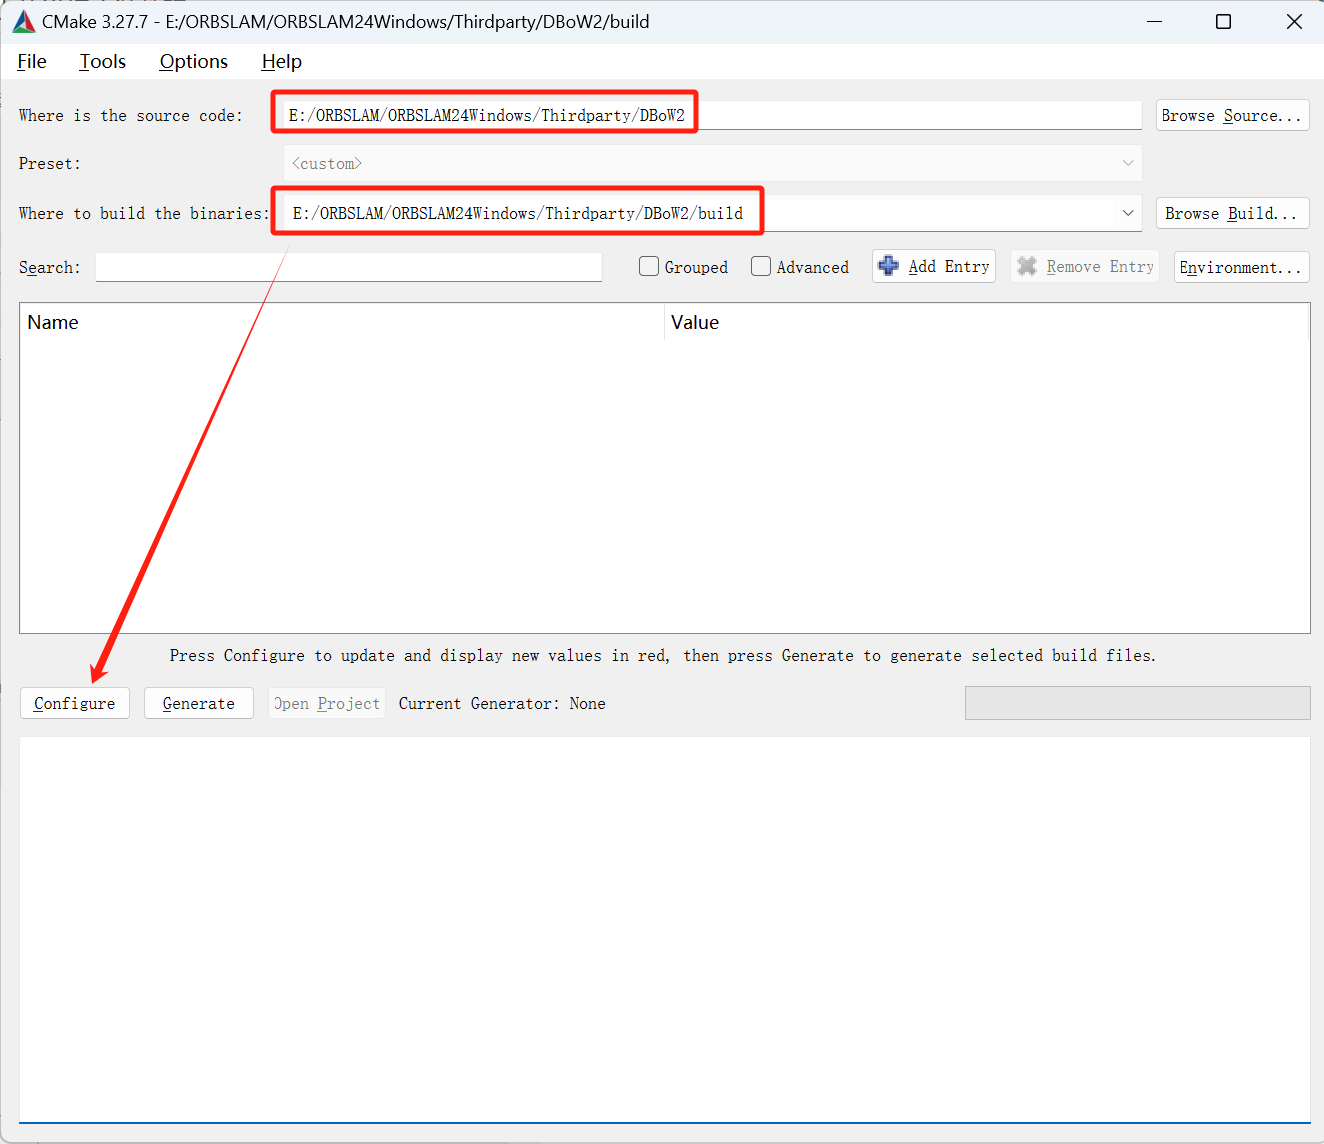Open the Help menu
The height and width of the screenshot is (1144, 1324).
(282, 61)
